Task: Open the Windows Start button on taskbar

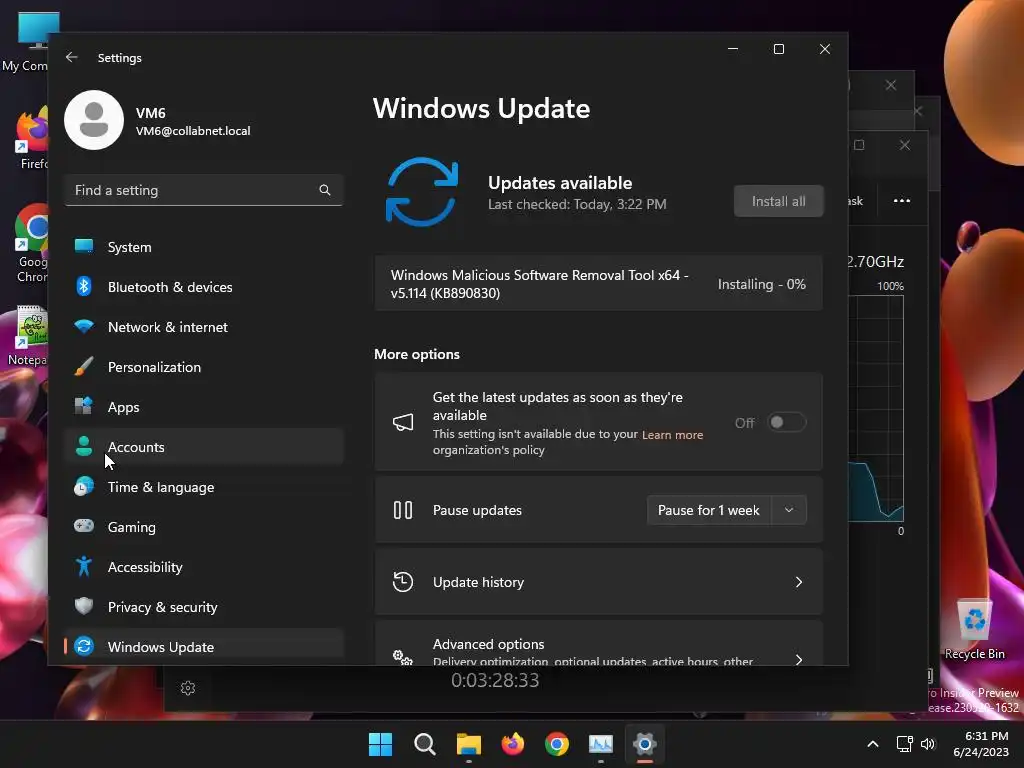Action: click(380, 744)
